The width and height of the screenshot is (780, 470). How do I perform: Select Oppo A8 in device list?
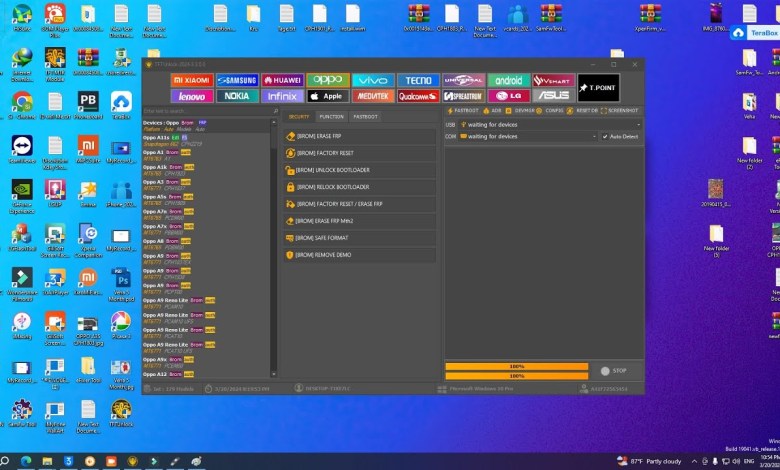pyautogui.click(x=206, y=244)
